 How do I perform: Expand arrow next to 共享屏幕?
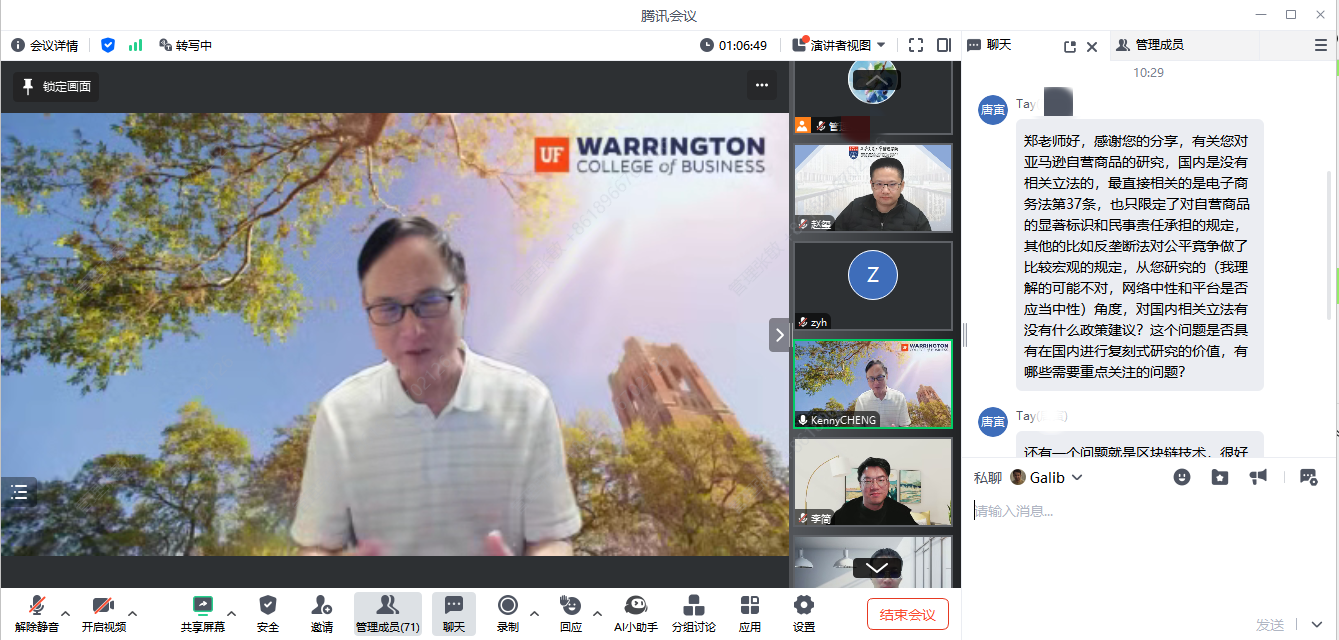(232, 613)
